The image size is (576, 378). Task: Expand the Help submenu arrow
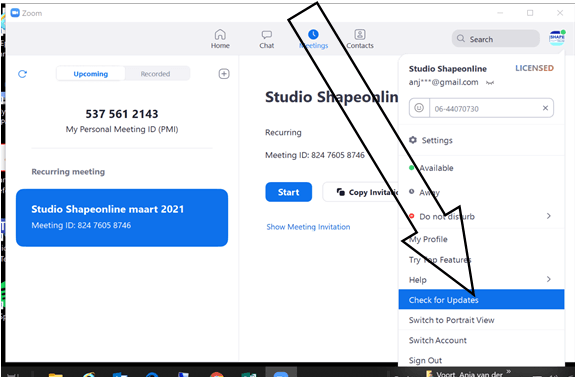tap(548, 279)
